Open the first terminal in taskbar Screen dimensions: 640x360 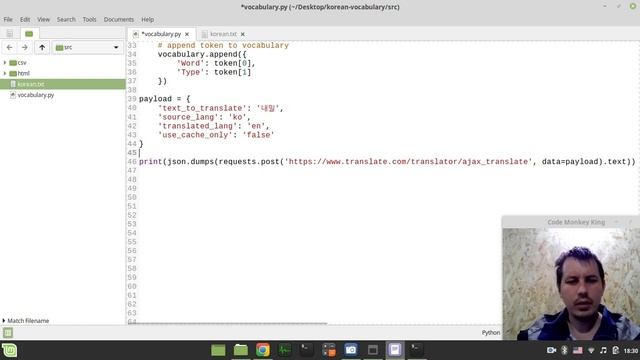[x=307, y=350]
